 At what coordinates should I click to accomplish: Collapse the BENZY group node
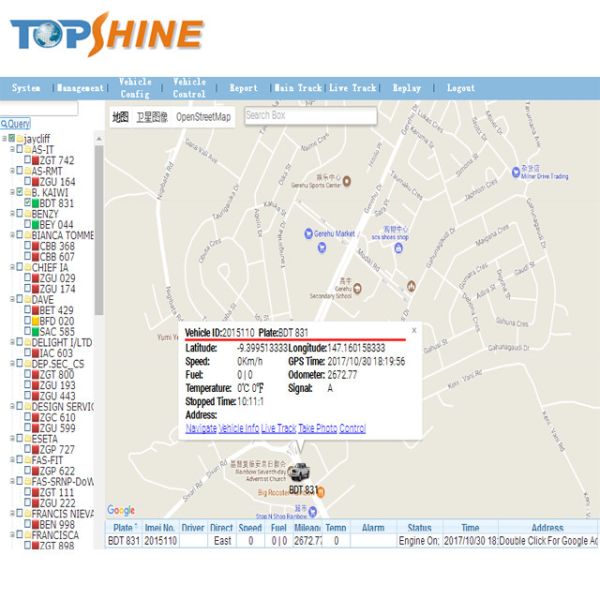click(x=12, y=214)
